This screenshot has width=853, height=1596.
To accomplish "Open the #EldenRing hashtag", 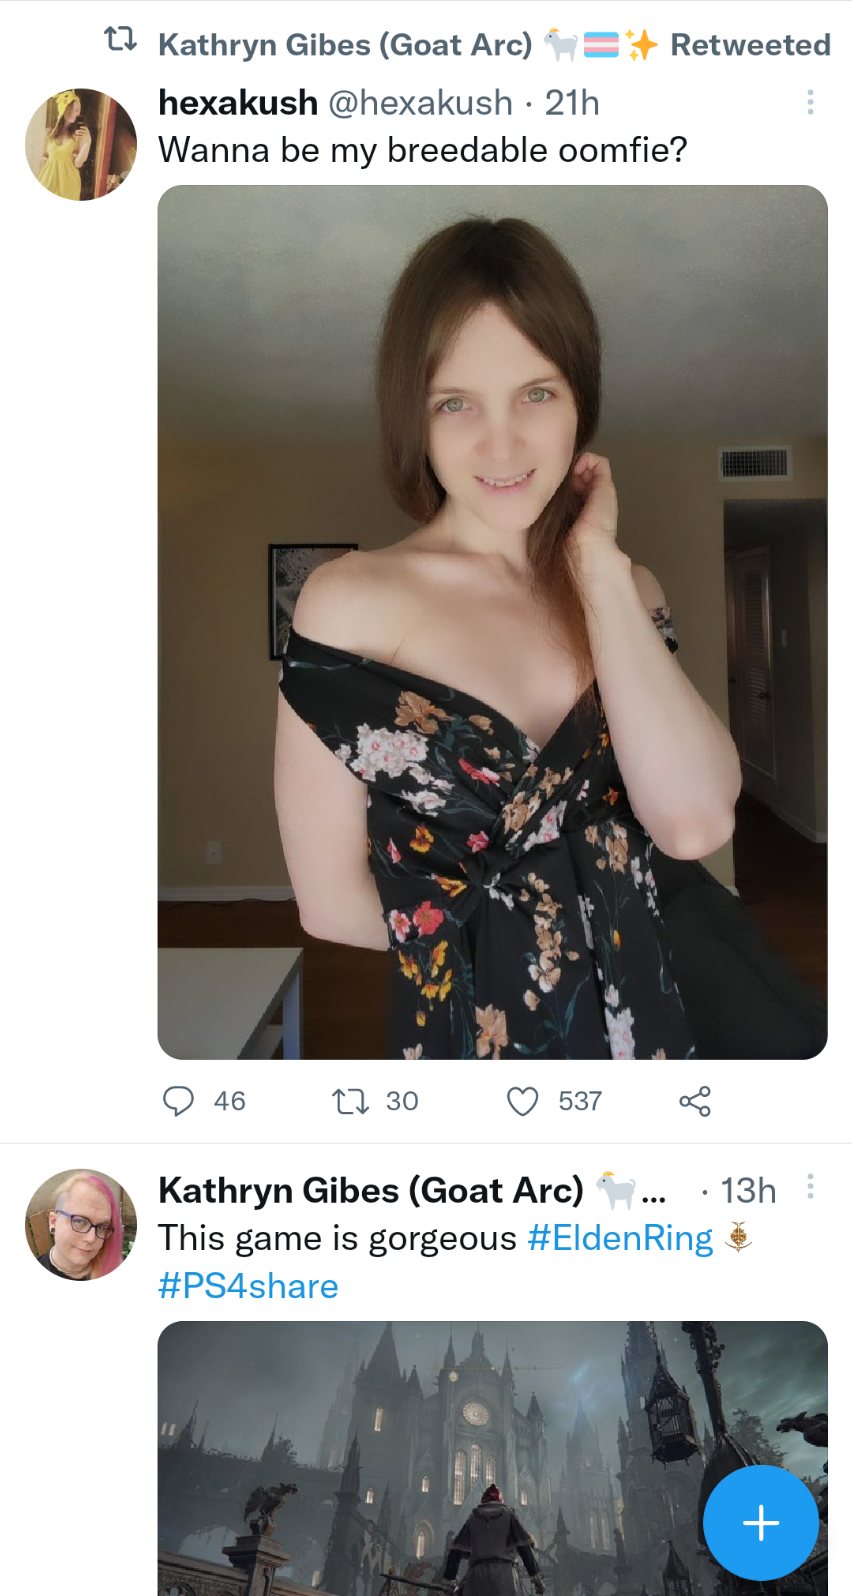I will pos(620,1238).
